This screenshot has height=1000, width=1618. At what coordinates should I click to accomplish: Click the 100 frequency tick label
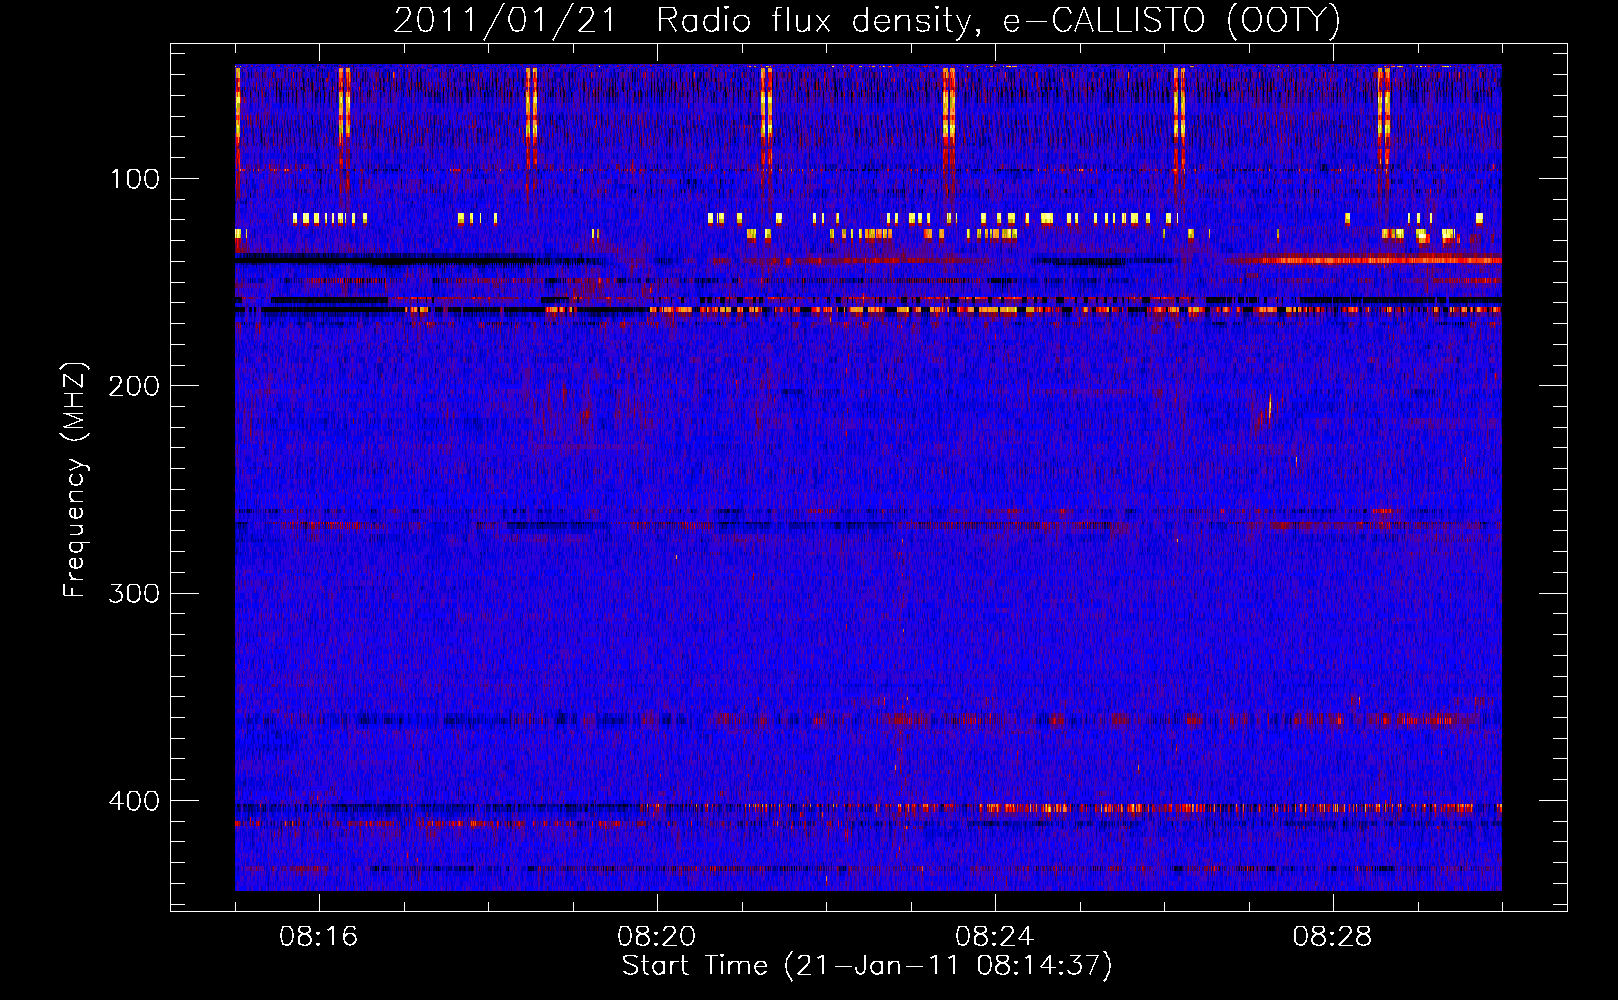click(135, 179)
